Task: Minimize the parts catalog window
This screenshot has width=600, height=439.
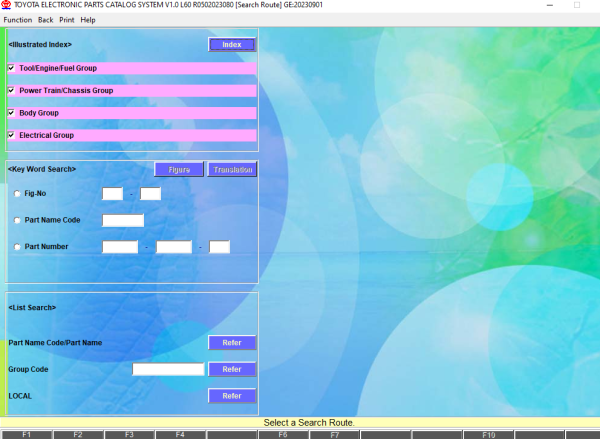Action: click(550, 5)
